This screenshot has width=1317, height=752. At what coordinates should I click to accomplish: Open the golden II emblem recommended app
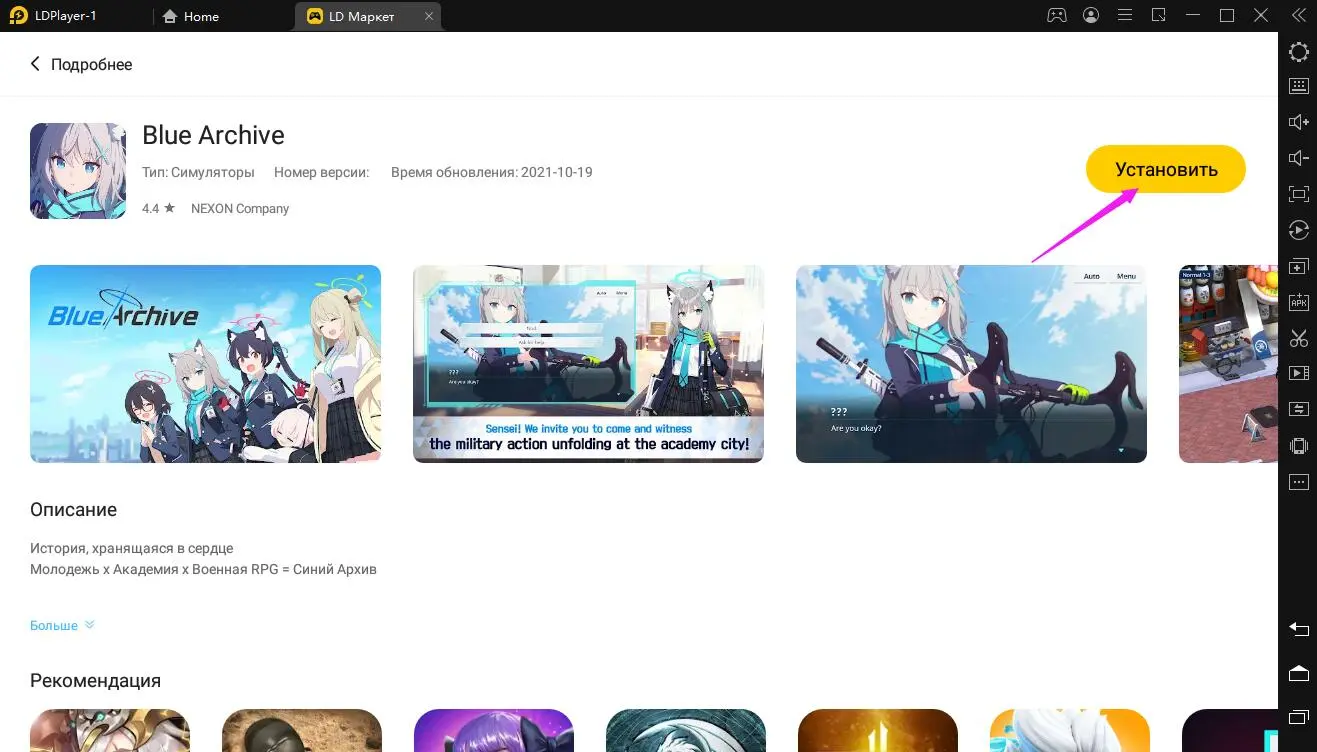(878, 730)
